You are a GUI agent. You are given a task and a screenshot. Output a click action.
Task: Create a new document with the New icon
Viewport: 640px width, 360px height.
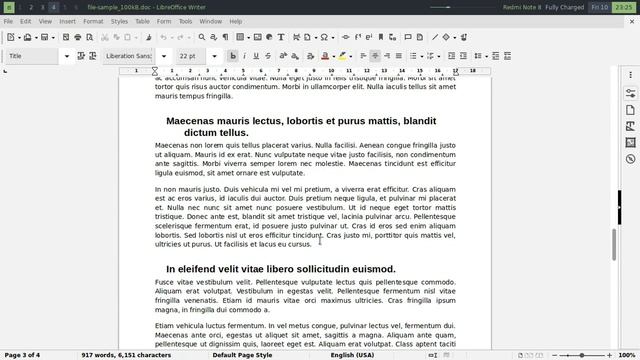pos(11,37)
